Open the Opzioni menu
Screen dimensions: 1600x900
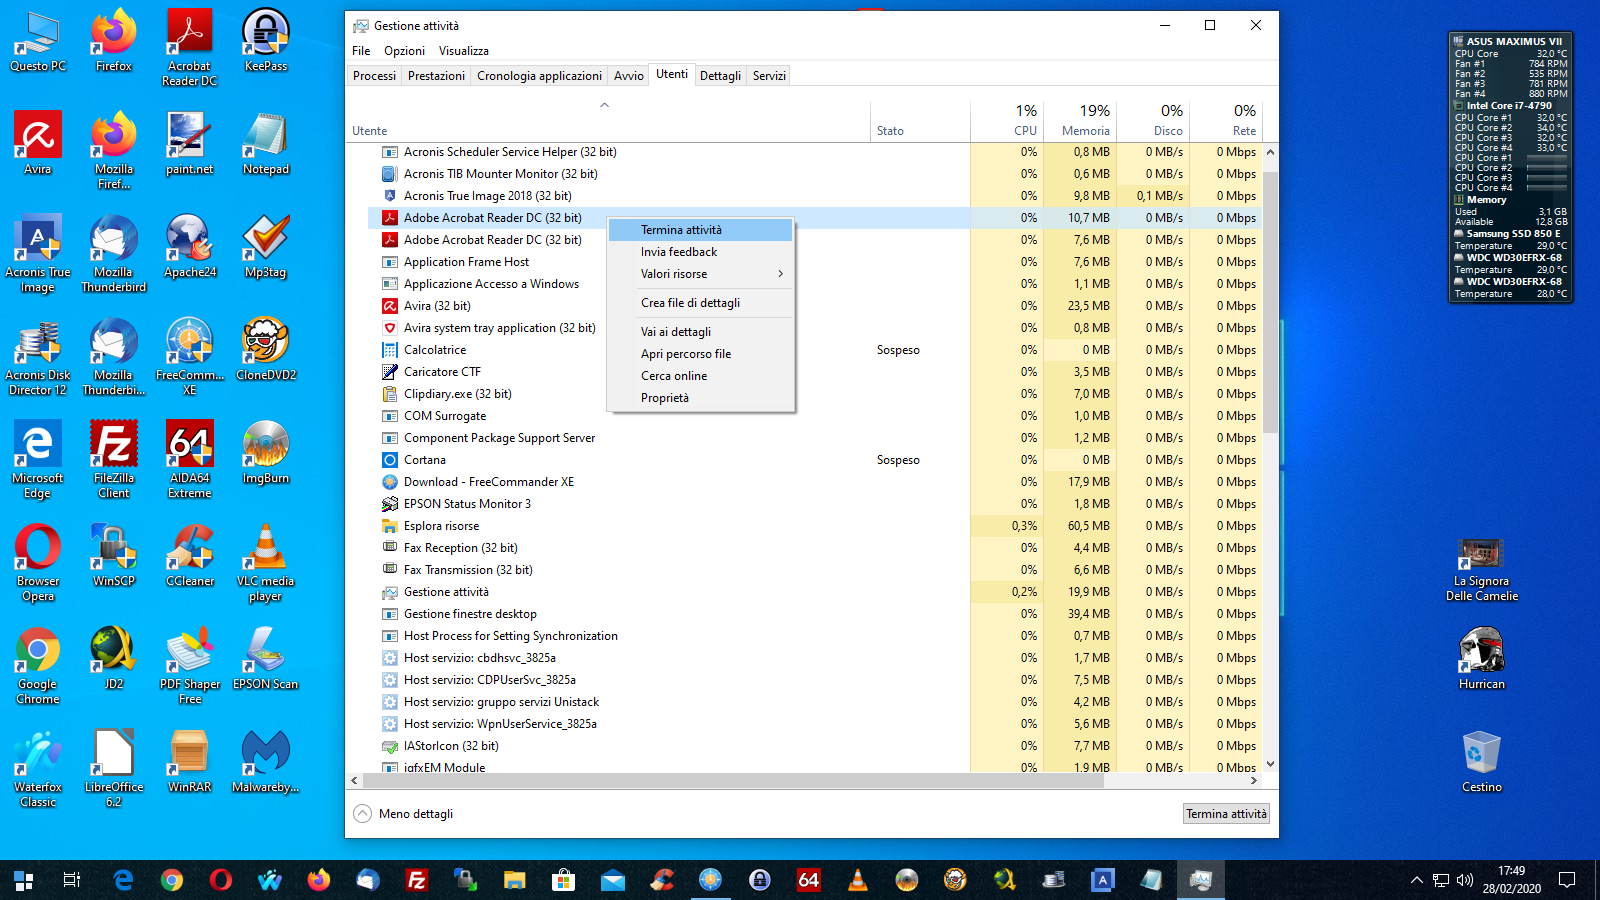pyautogui.click(x=404, y=51)
